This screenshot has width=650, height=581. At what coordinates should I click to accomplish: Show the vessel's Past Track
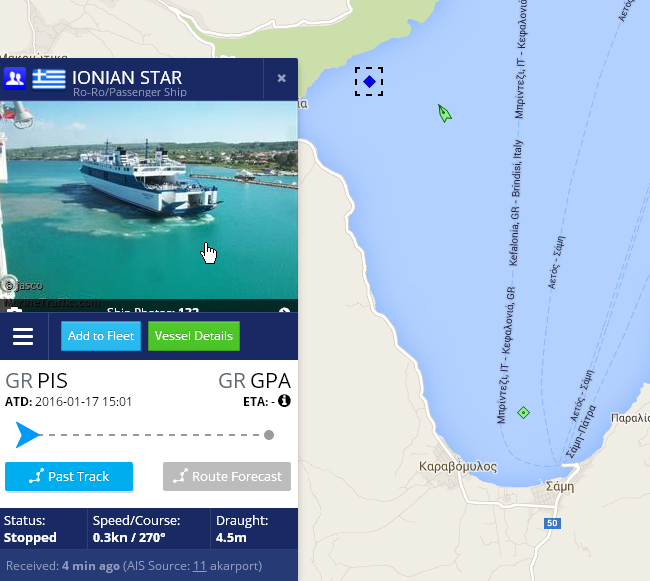point(69,477)
